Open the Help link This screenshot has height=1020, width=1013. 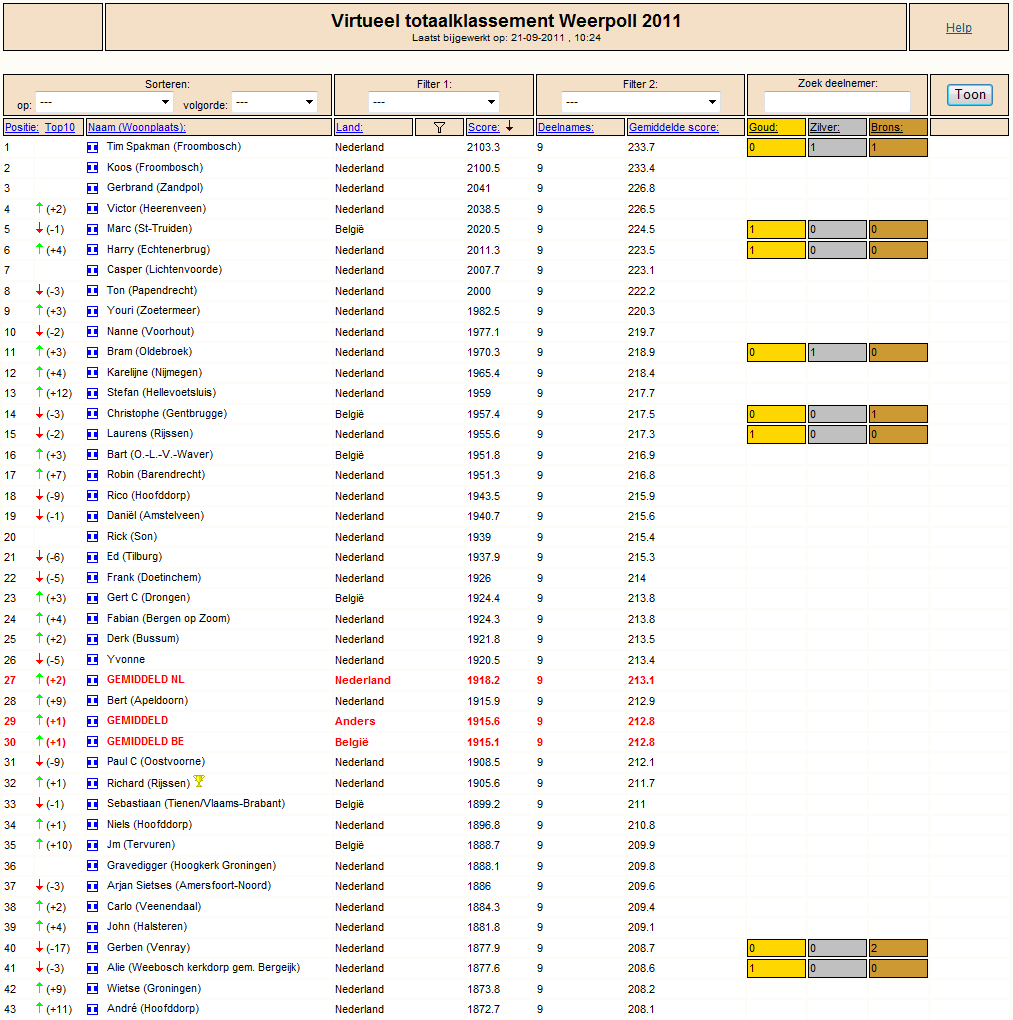tap(958, 28)
